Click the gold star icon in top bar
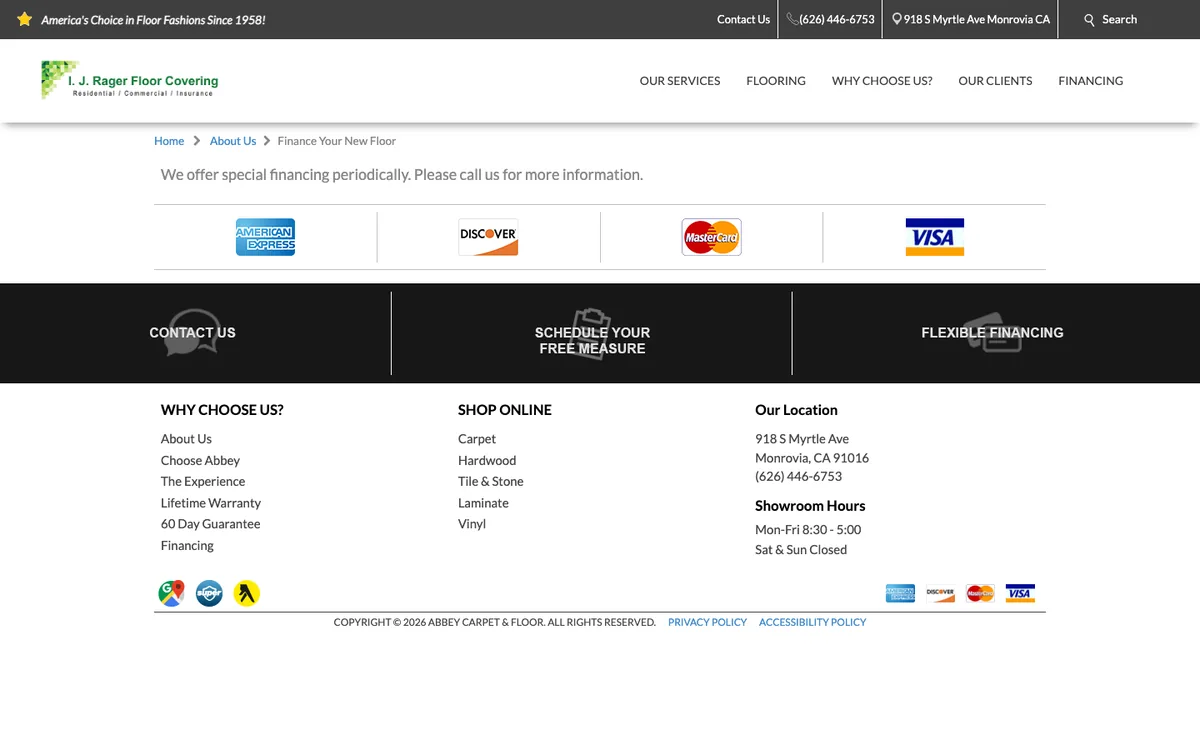 (x=25, y=19)
